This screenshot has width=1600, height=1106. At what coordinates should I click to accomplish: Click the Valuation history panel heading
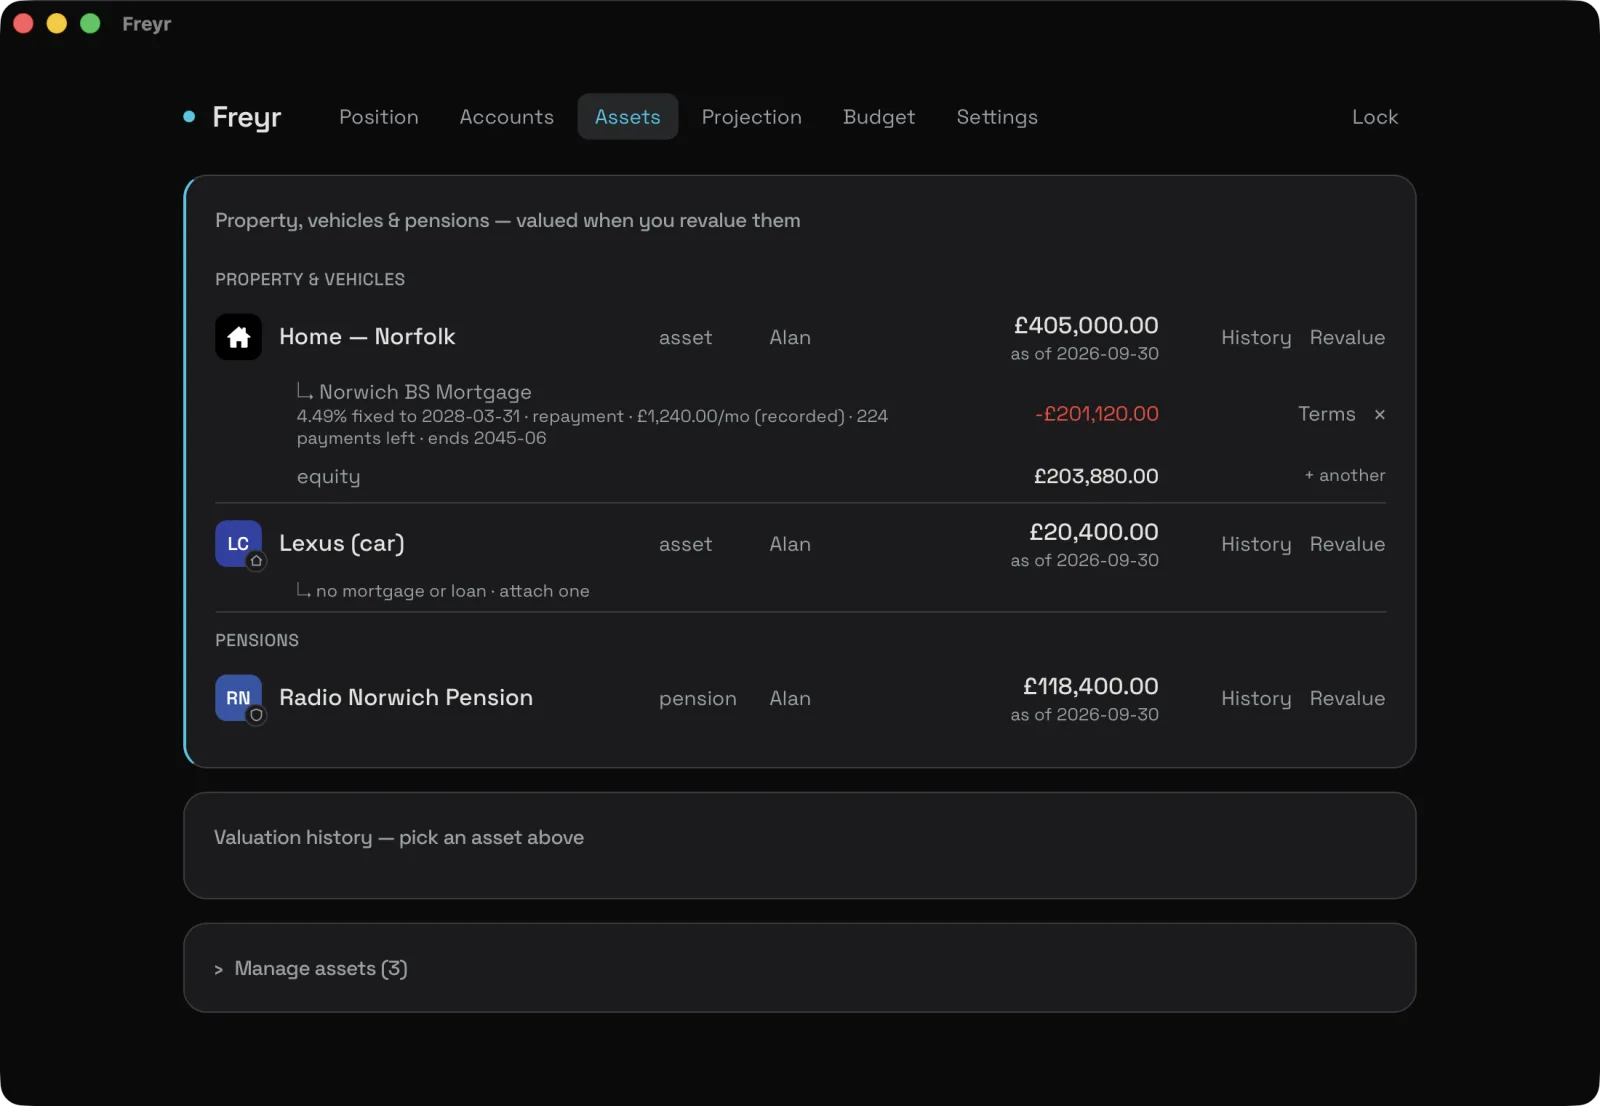(x=399, y=838)
